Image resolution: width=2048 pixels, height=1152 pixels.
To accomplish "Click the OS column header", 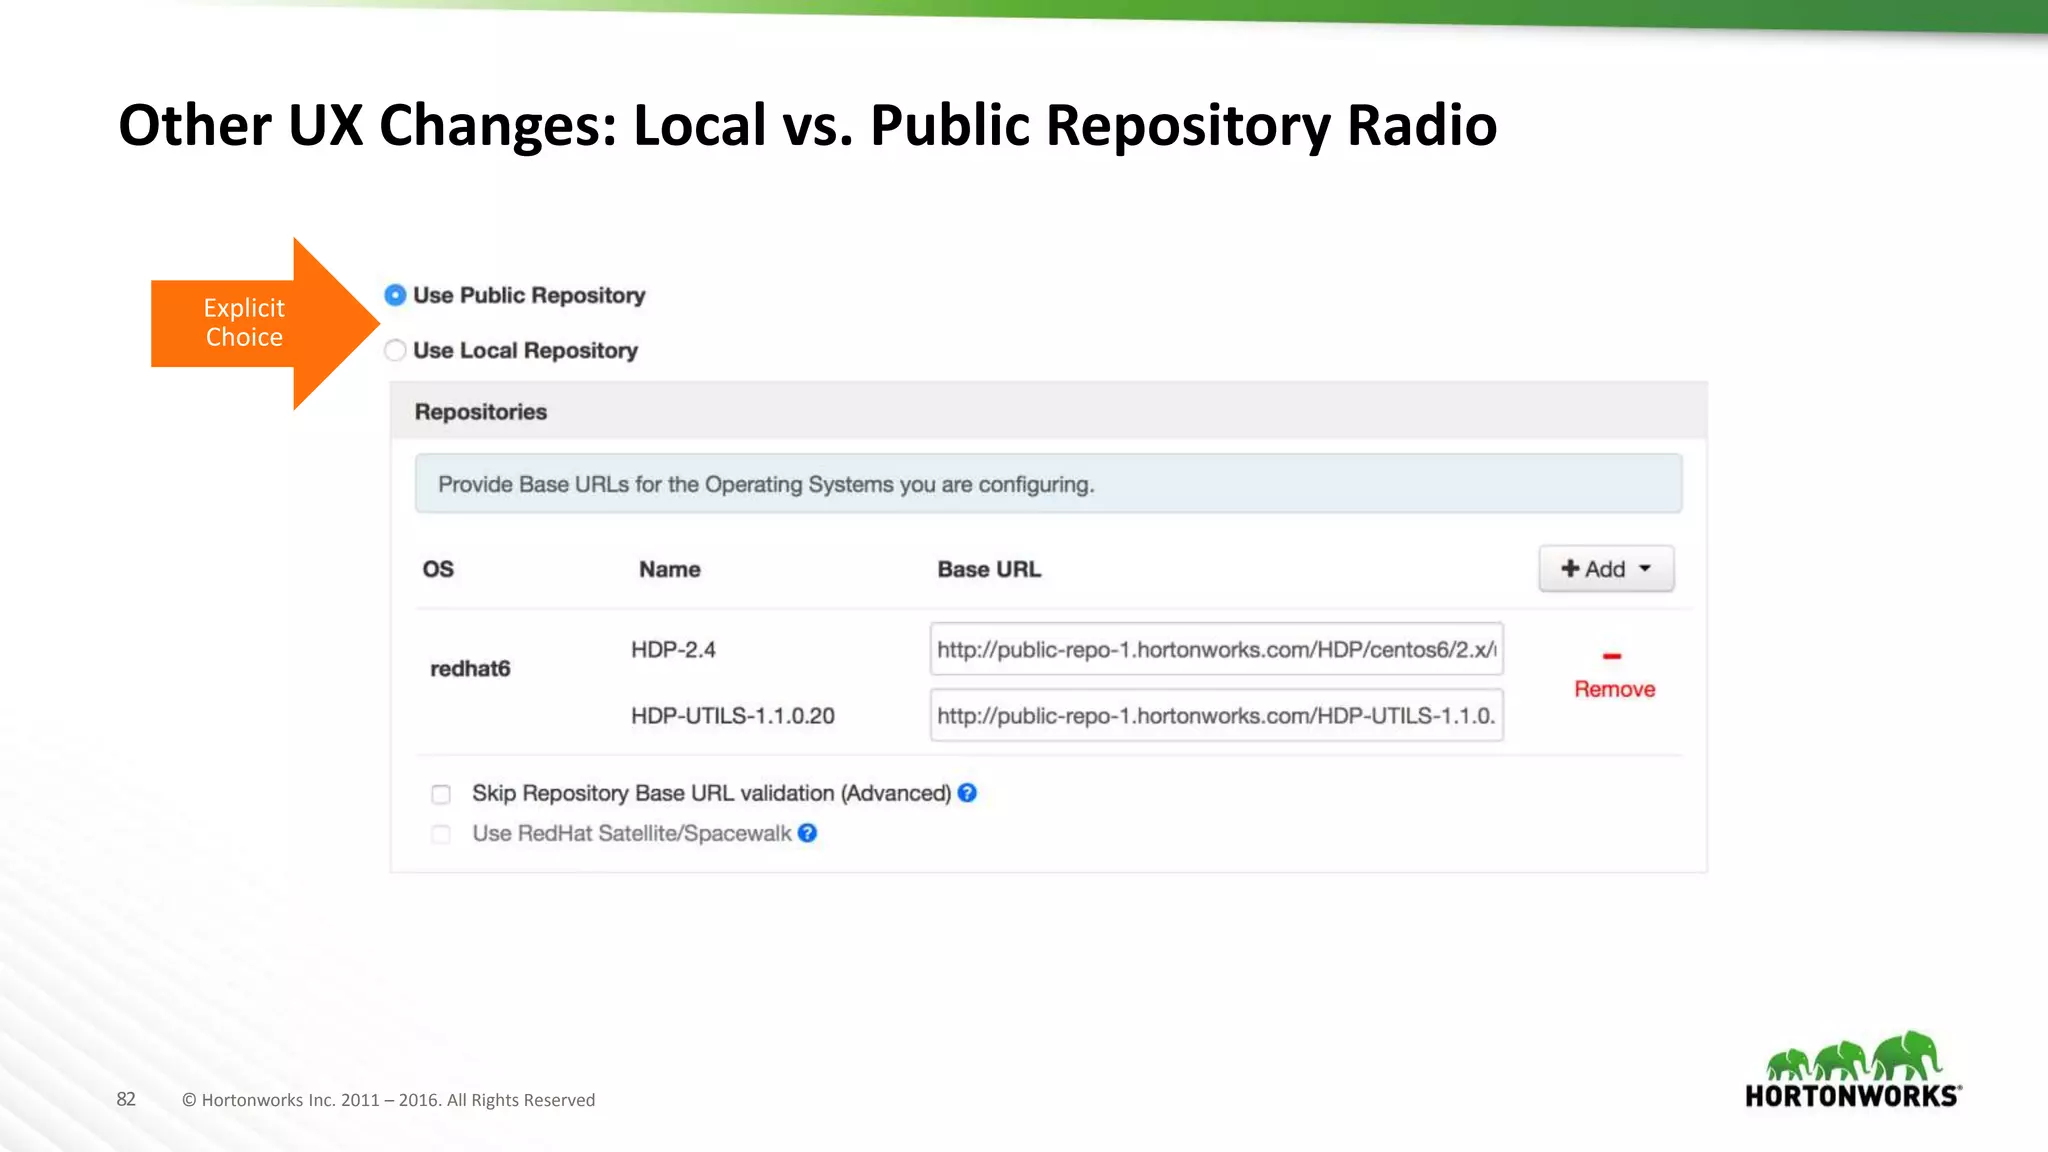I will 438,569.
